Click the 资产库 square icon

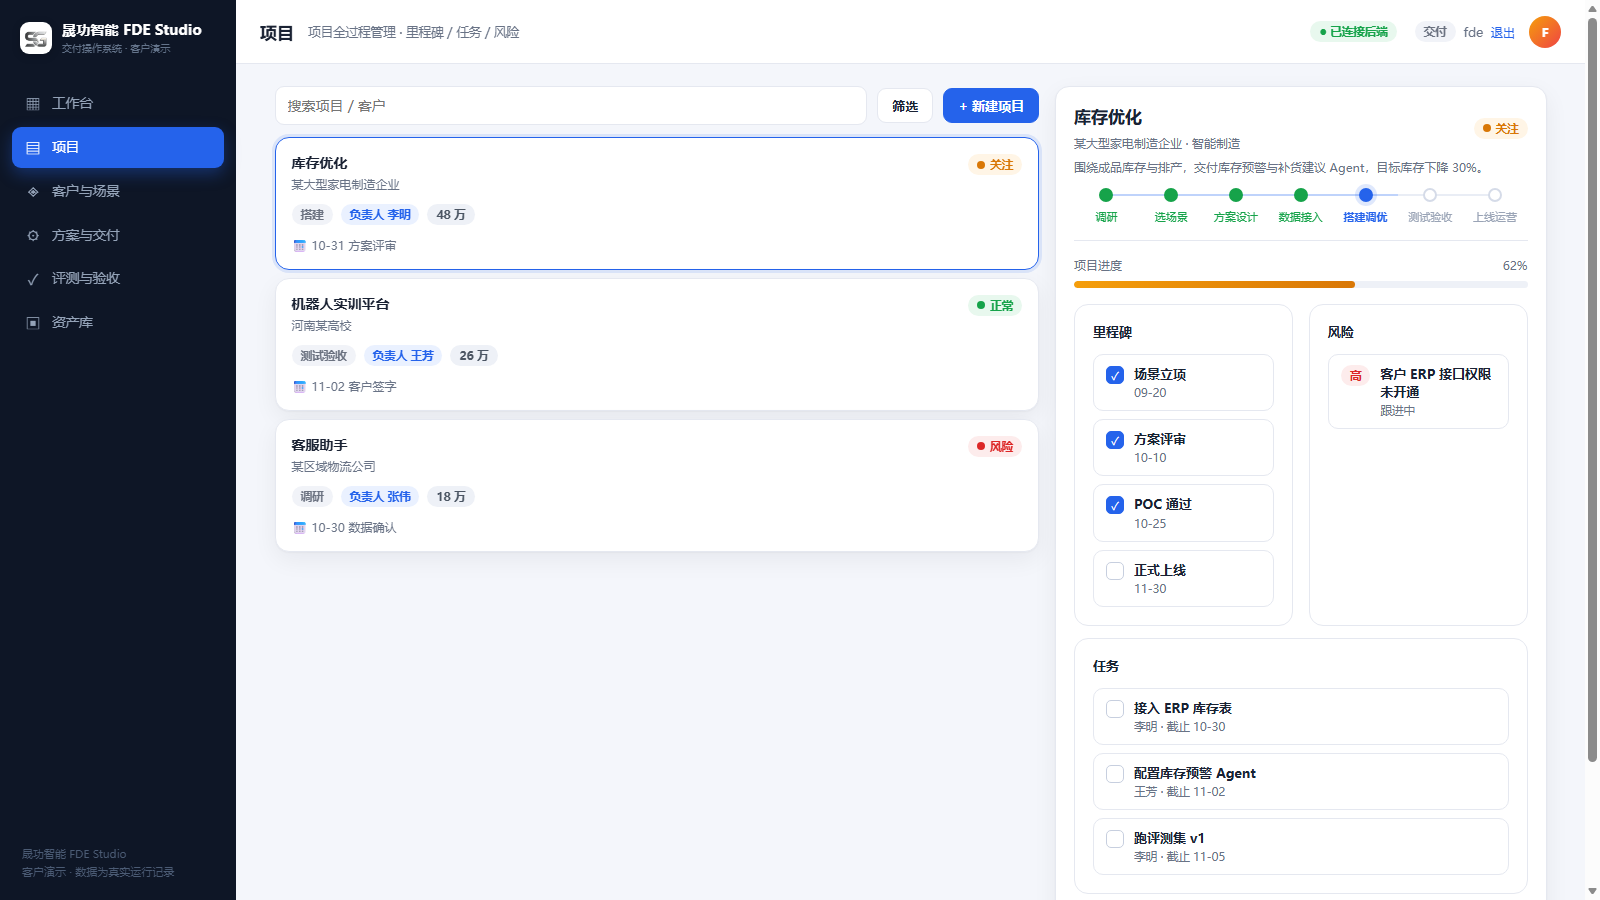[x=33, y=323]
